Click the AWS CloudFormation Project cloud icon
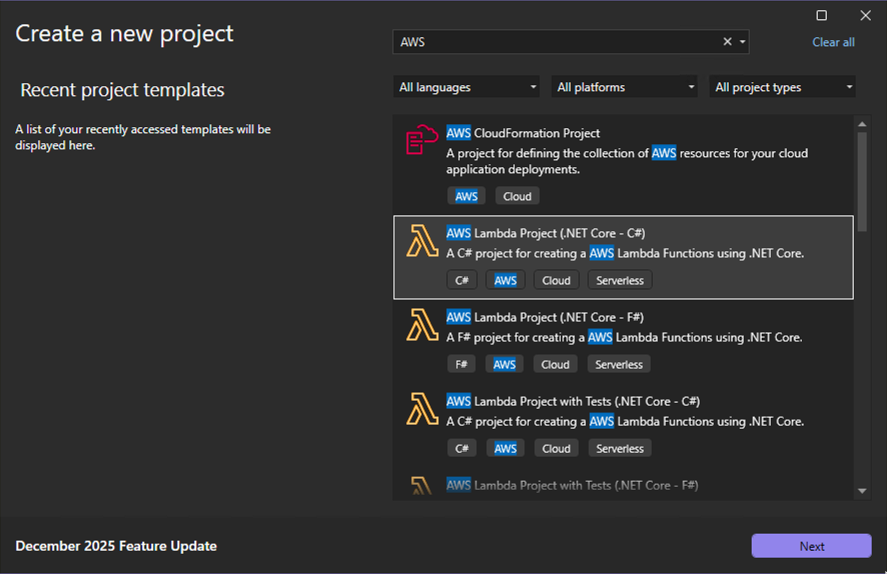The image size is (887, 574). tap(422, 140)
